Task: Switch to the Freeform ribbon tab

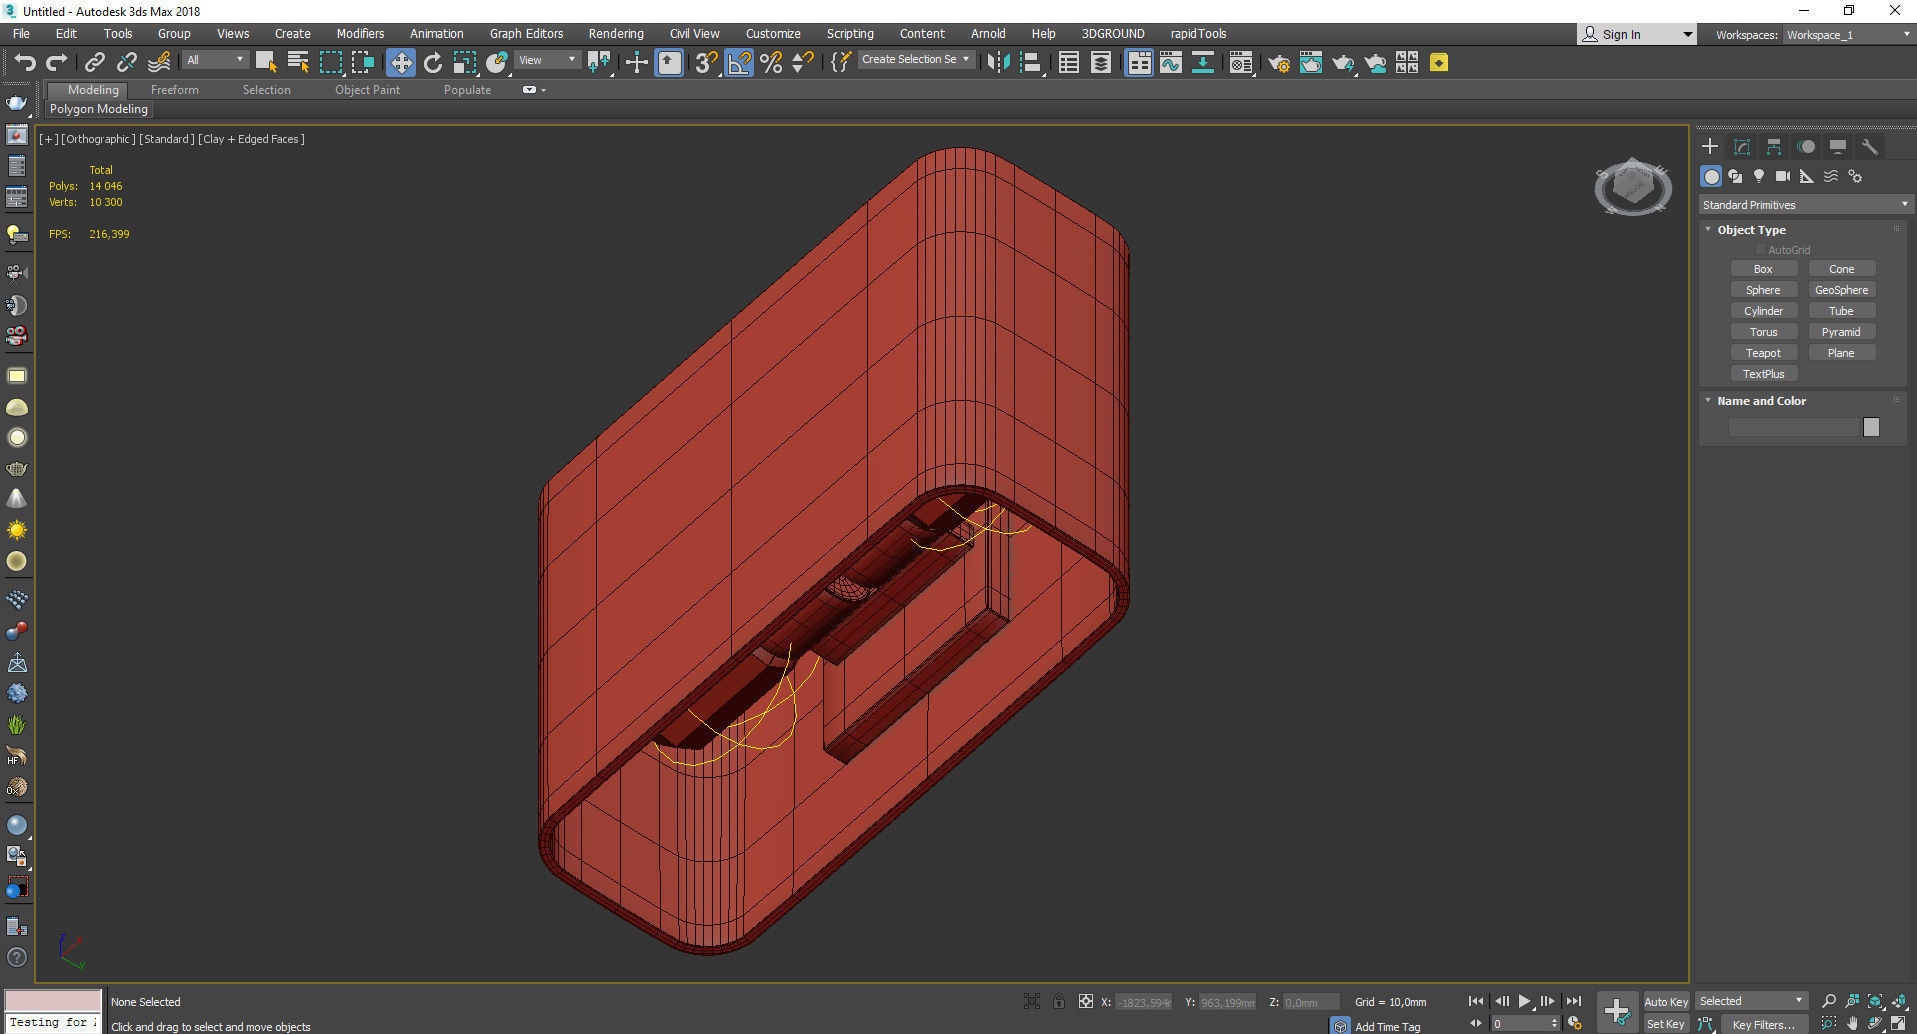Action: pos(175,90)
